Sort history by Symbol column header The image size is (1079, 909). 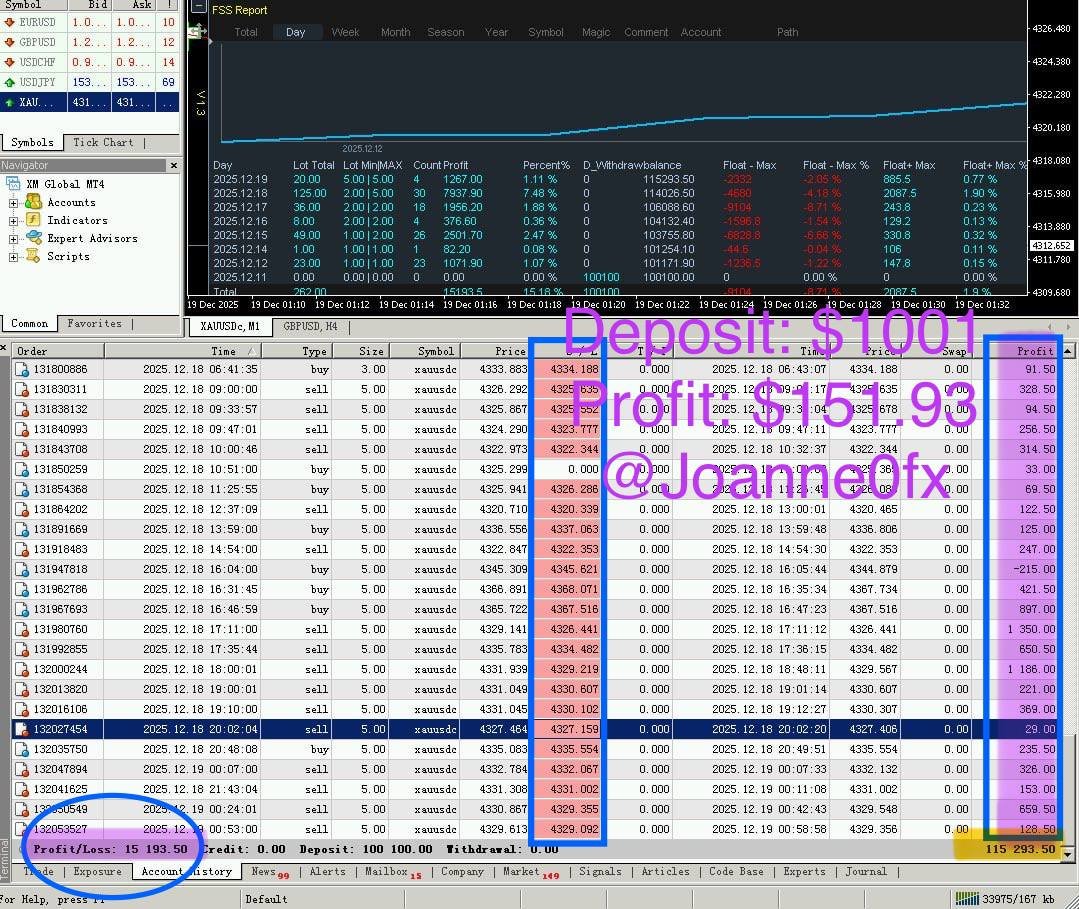(x=425, y=351)
